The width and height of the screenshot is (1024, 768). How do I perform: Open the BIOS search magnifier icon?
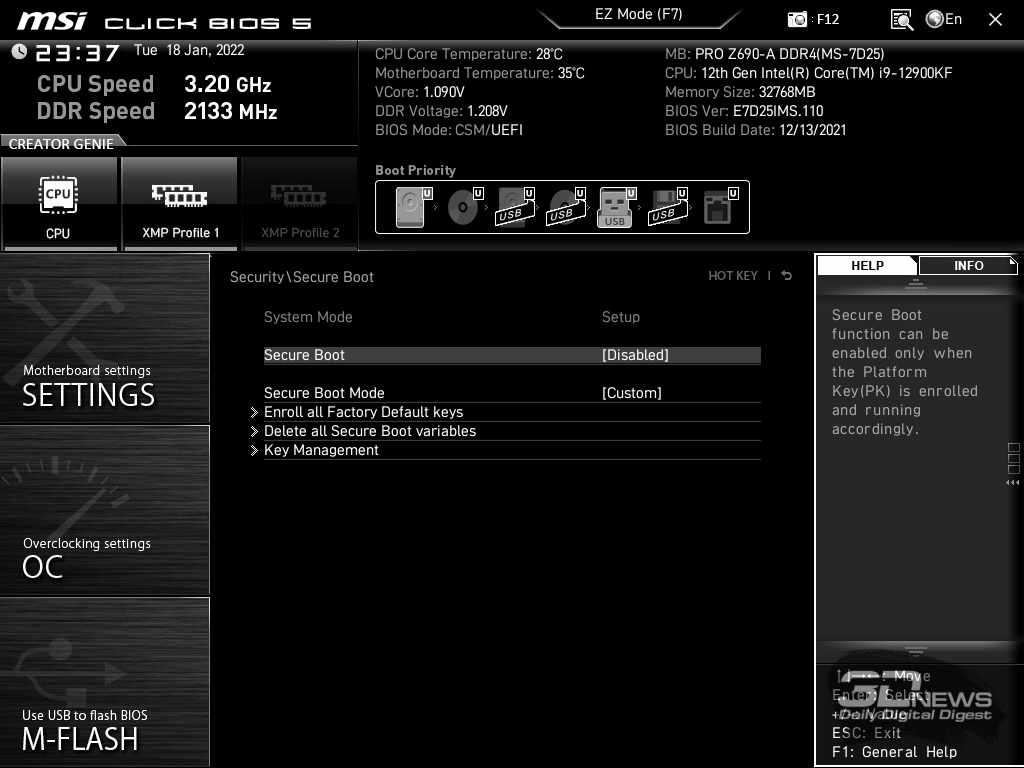[x=901, y=20]
